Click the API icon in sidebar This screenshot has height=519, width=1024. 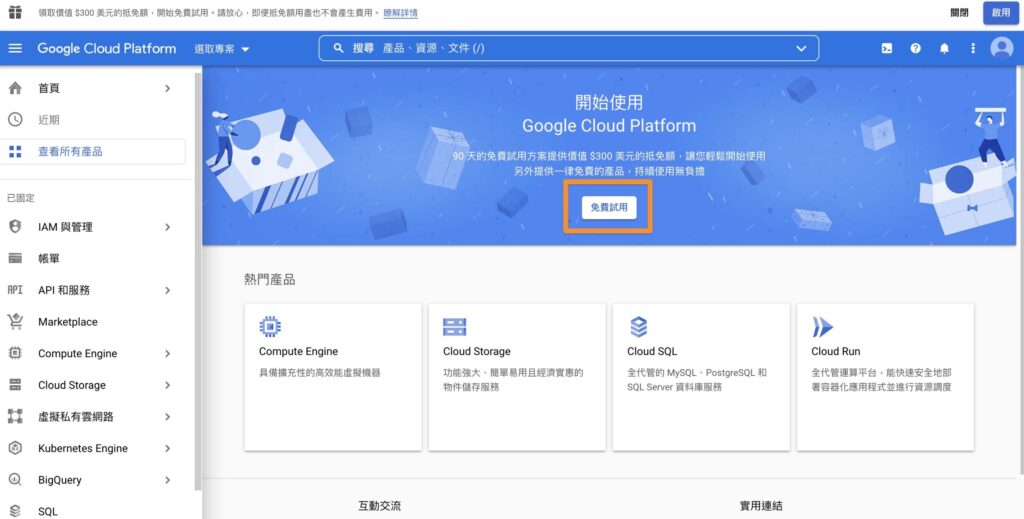pos(15,290)
